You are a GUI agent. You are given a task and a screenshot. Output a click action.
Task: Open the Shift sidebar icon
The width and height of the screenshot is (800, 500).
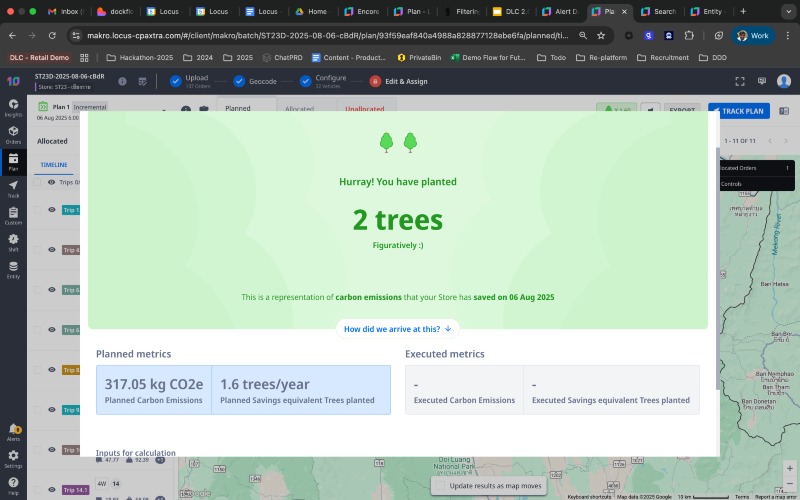(x=13, y=242)
